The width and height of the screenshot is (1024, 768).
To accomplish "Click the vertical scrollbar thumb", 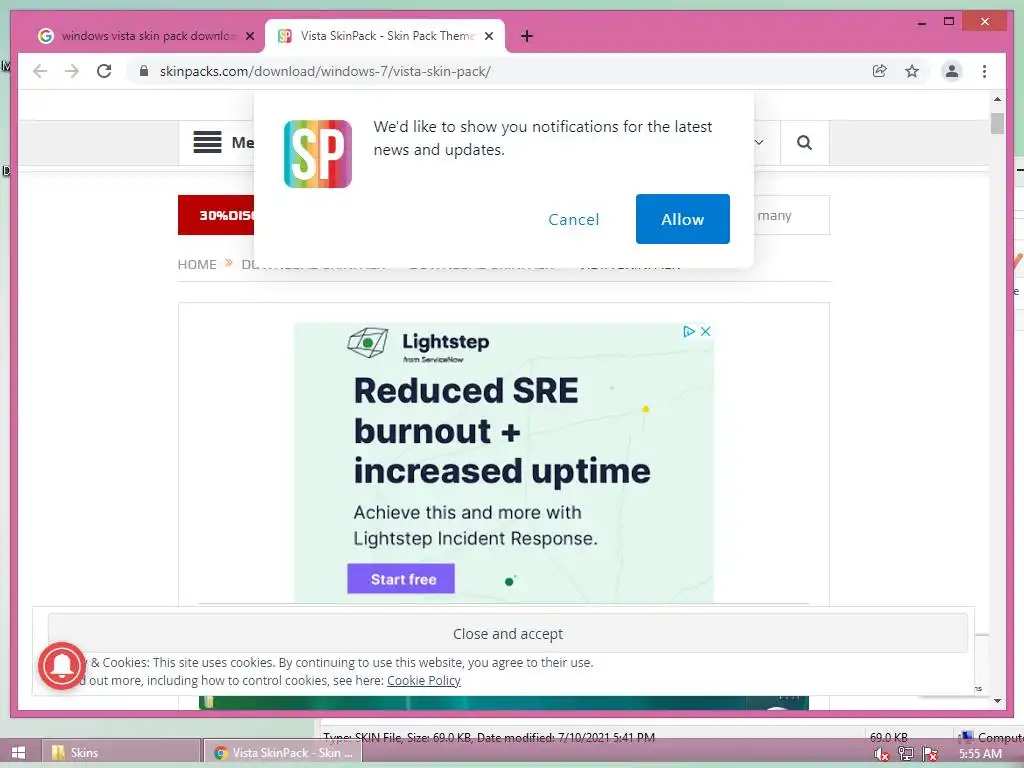I will [x=997, y=123].
